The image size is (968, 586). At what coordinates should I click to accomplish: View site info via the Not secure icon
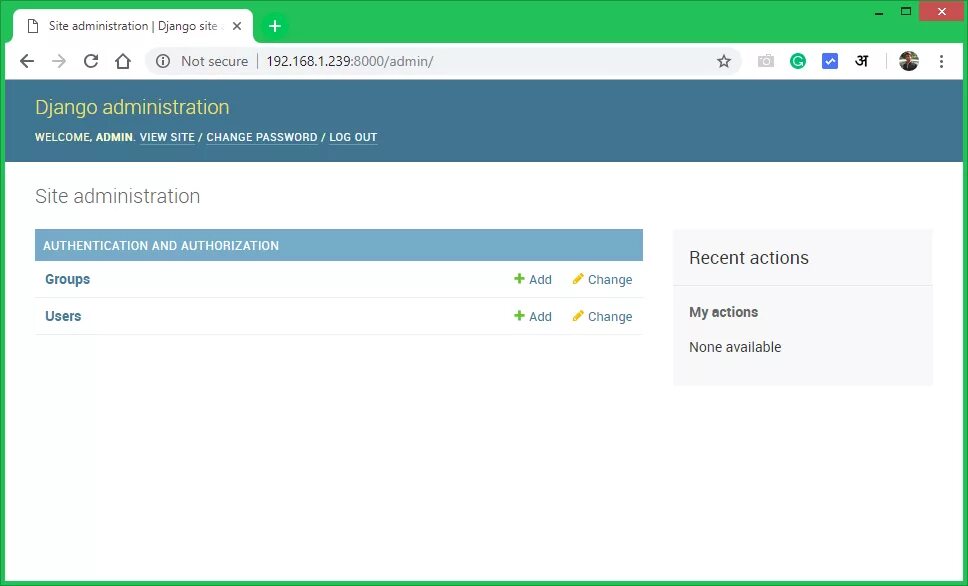click(x=163, y=61)
